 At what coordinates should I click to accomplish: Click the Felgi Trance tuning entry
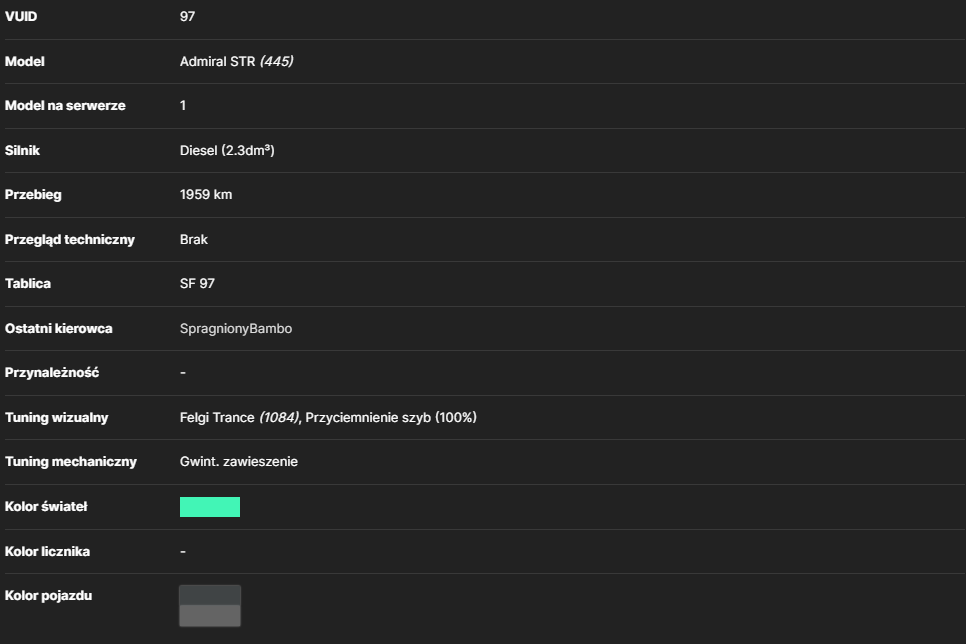(217, 417)
